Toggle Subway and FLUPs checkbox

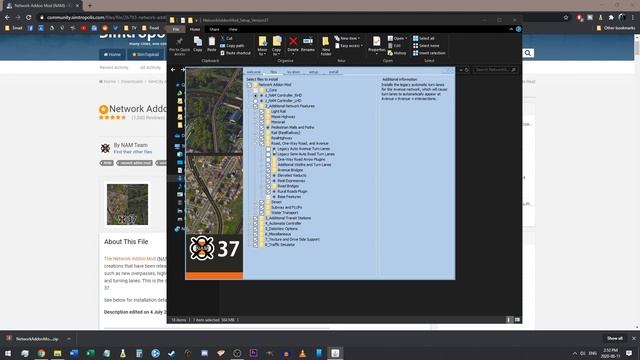(262, 207)
